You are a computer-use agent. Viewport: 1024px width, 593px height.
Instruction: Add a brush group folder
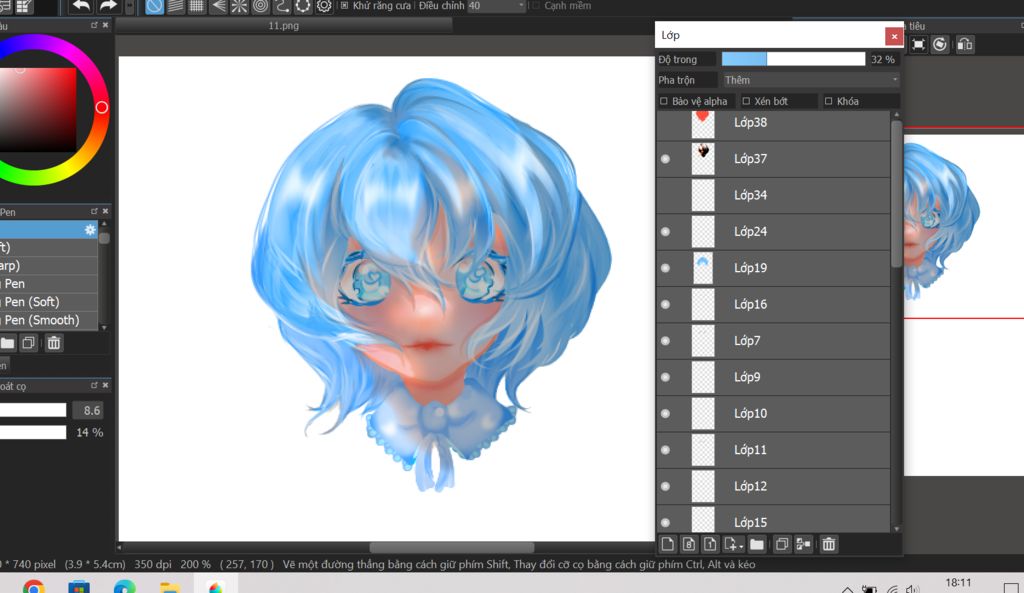[7, 343]
